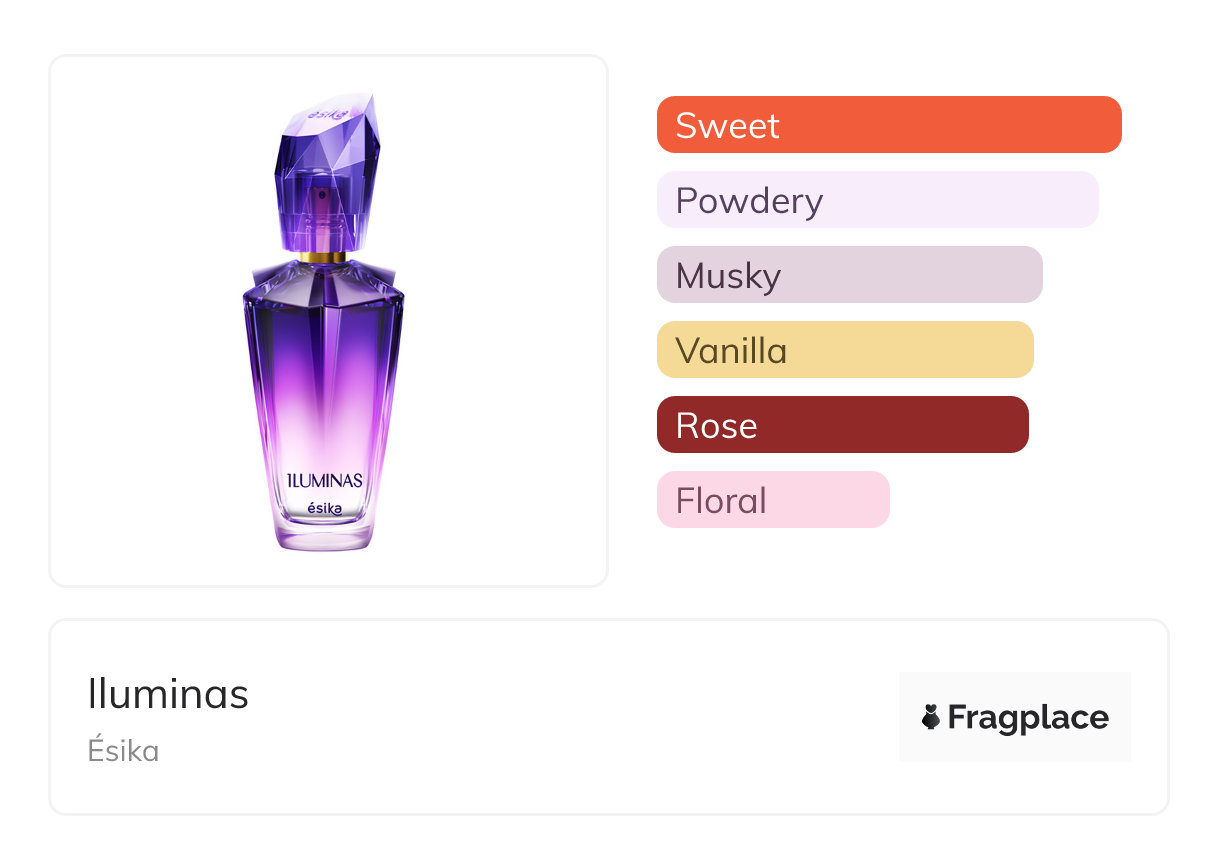Open the Ésika brand link

click(x=123, y=751)
